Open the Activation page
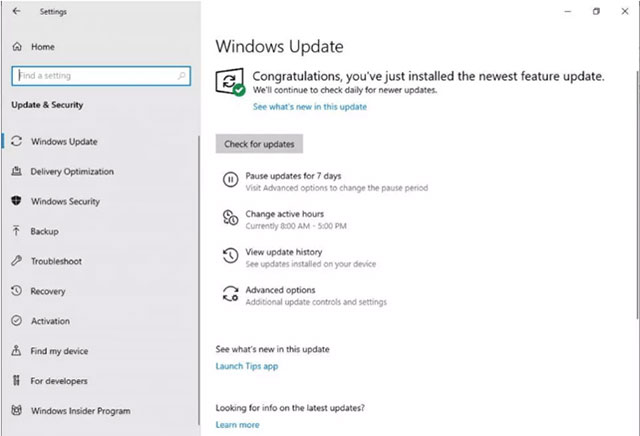This screenshot has height=436, width=640. (x=50, y=321)
